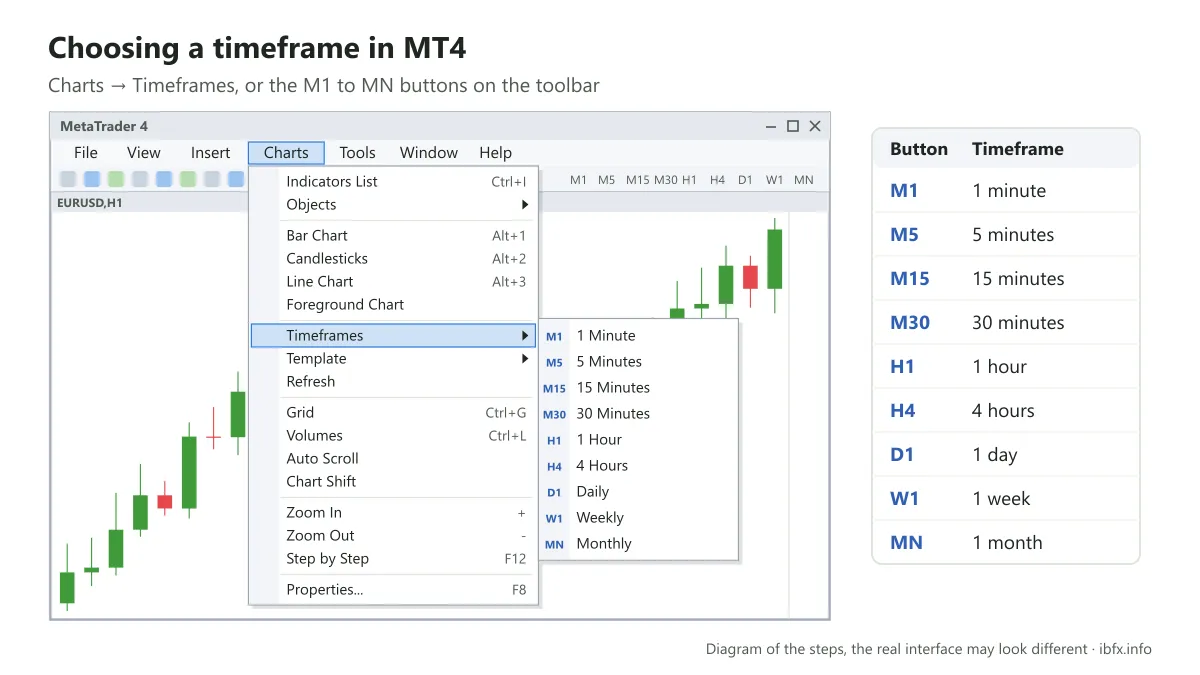Select Weekly in the Timeframes submenu
This screenshot has height=675, width=1200.
(x=639, y=518)
